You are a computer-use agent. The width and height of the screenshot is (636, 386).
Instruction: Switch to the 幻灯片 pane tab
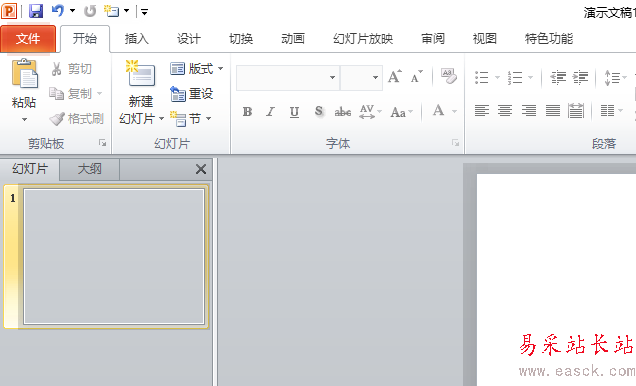[30, 169]
